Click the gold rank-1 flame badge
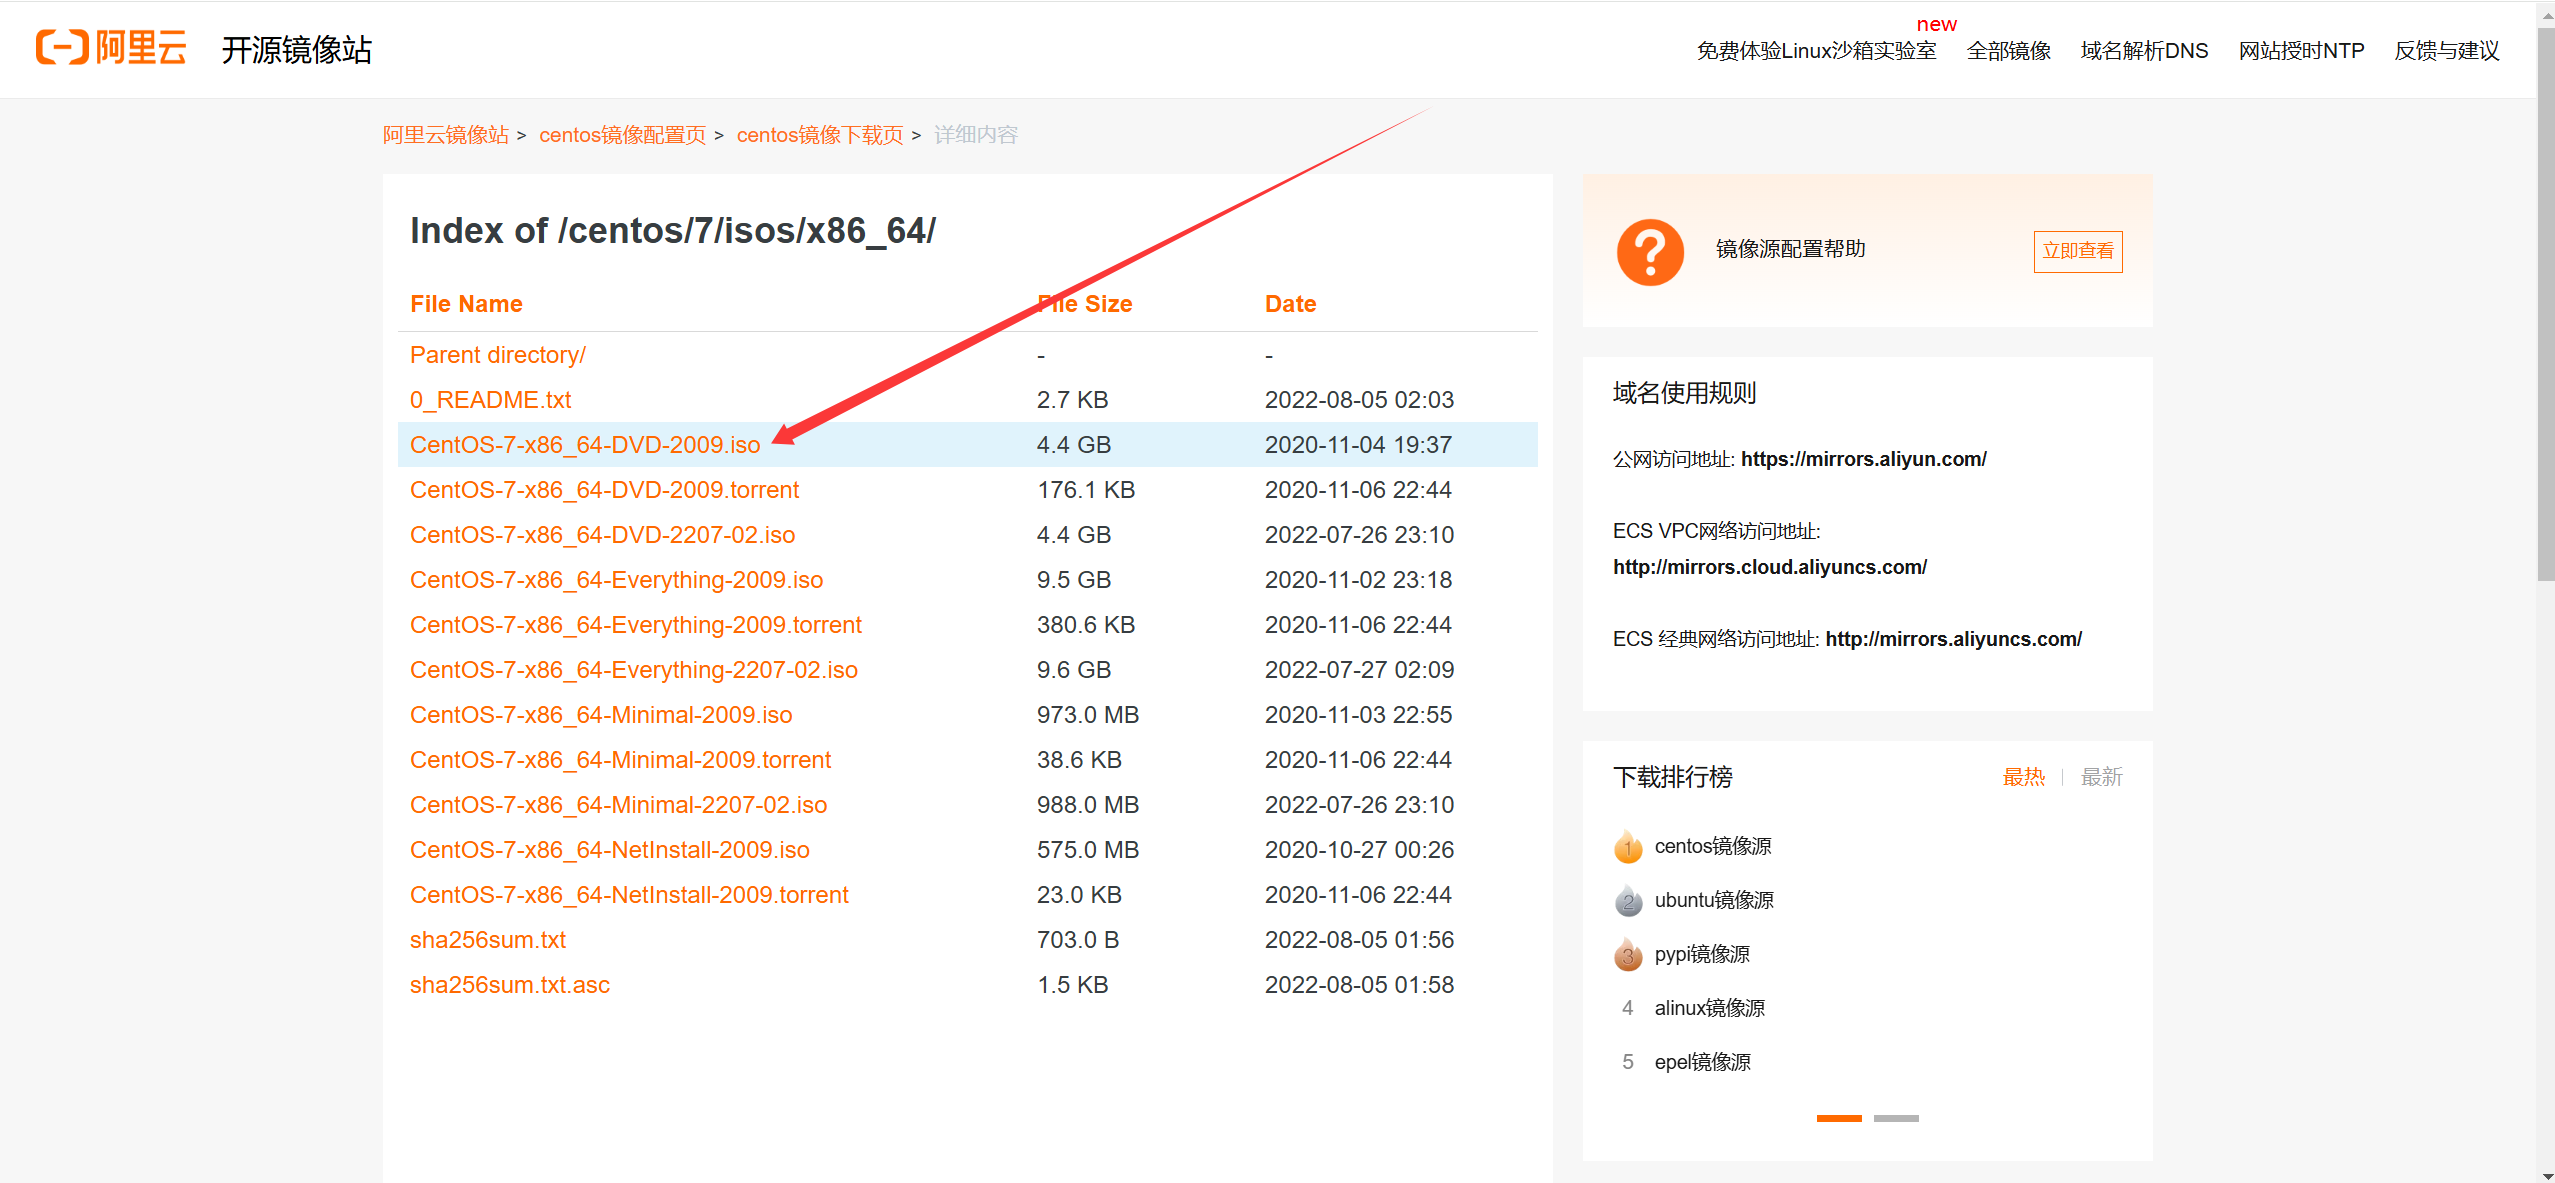 [1628, 847]
